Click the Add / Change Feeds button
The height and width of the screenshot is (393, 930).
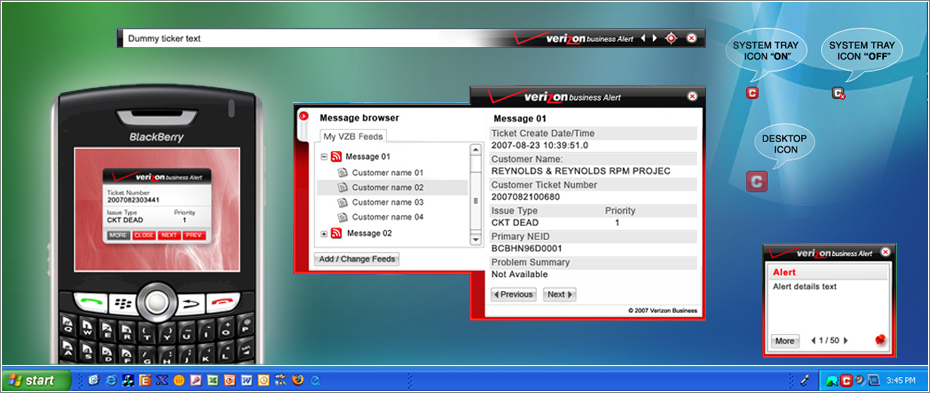click(356, 259)
